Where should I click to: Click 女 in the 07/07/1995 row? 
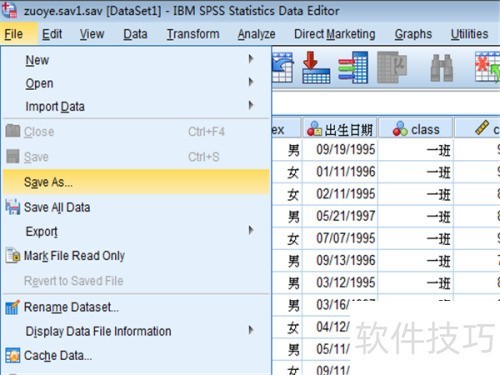click(293, 239)
